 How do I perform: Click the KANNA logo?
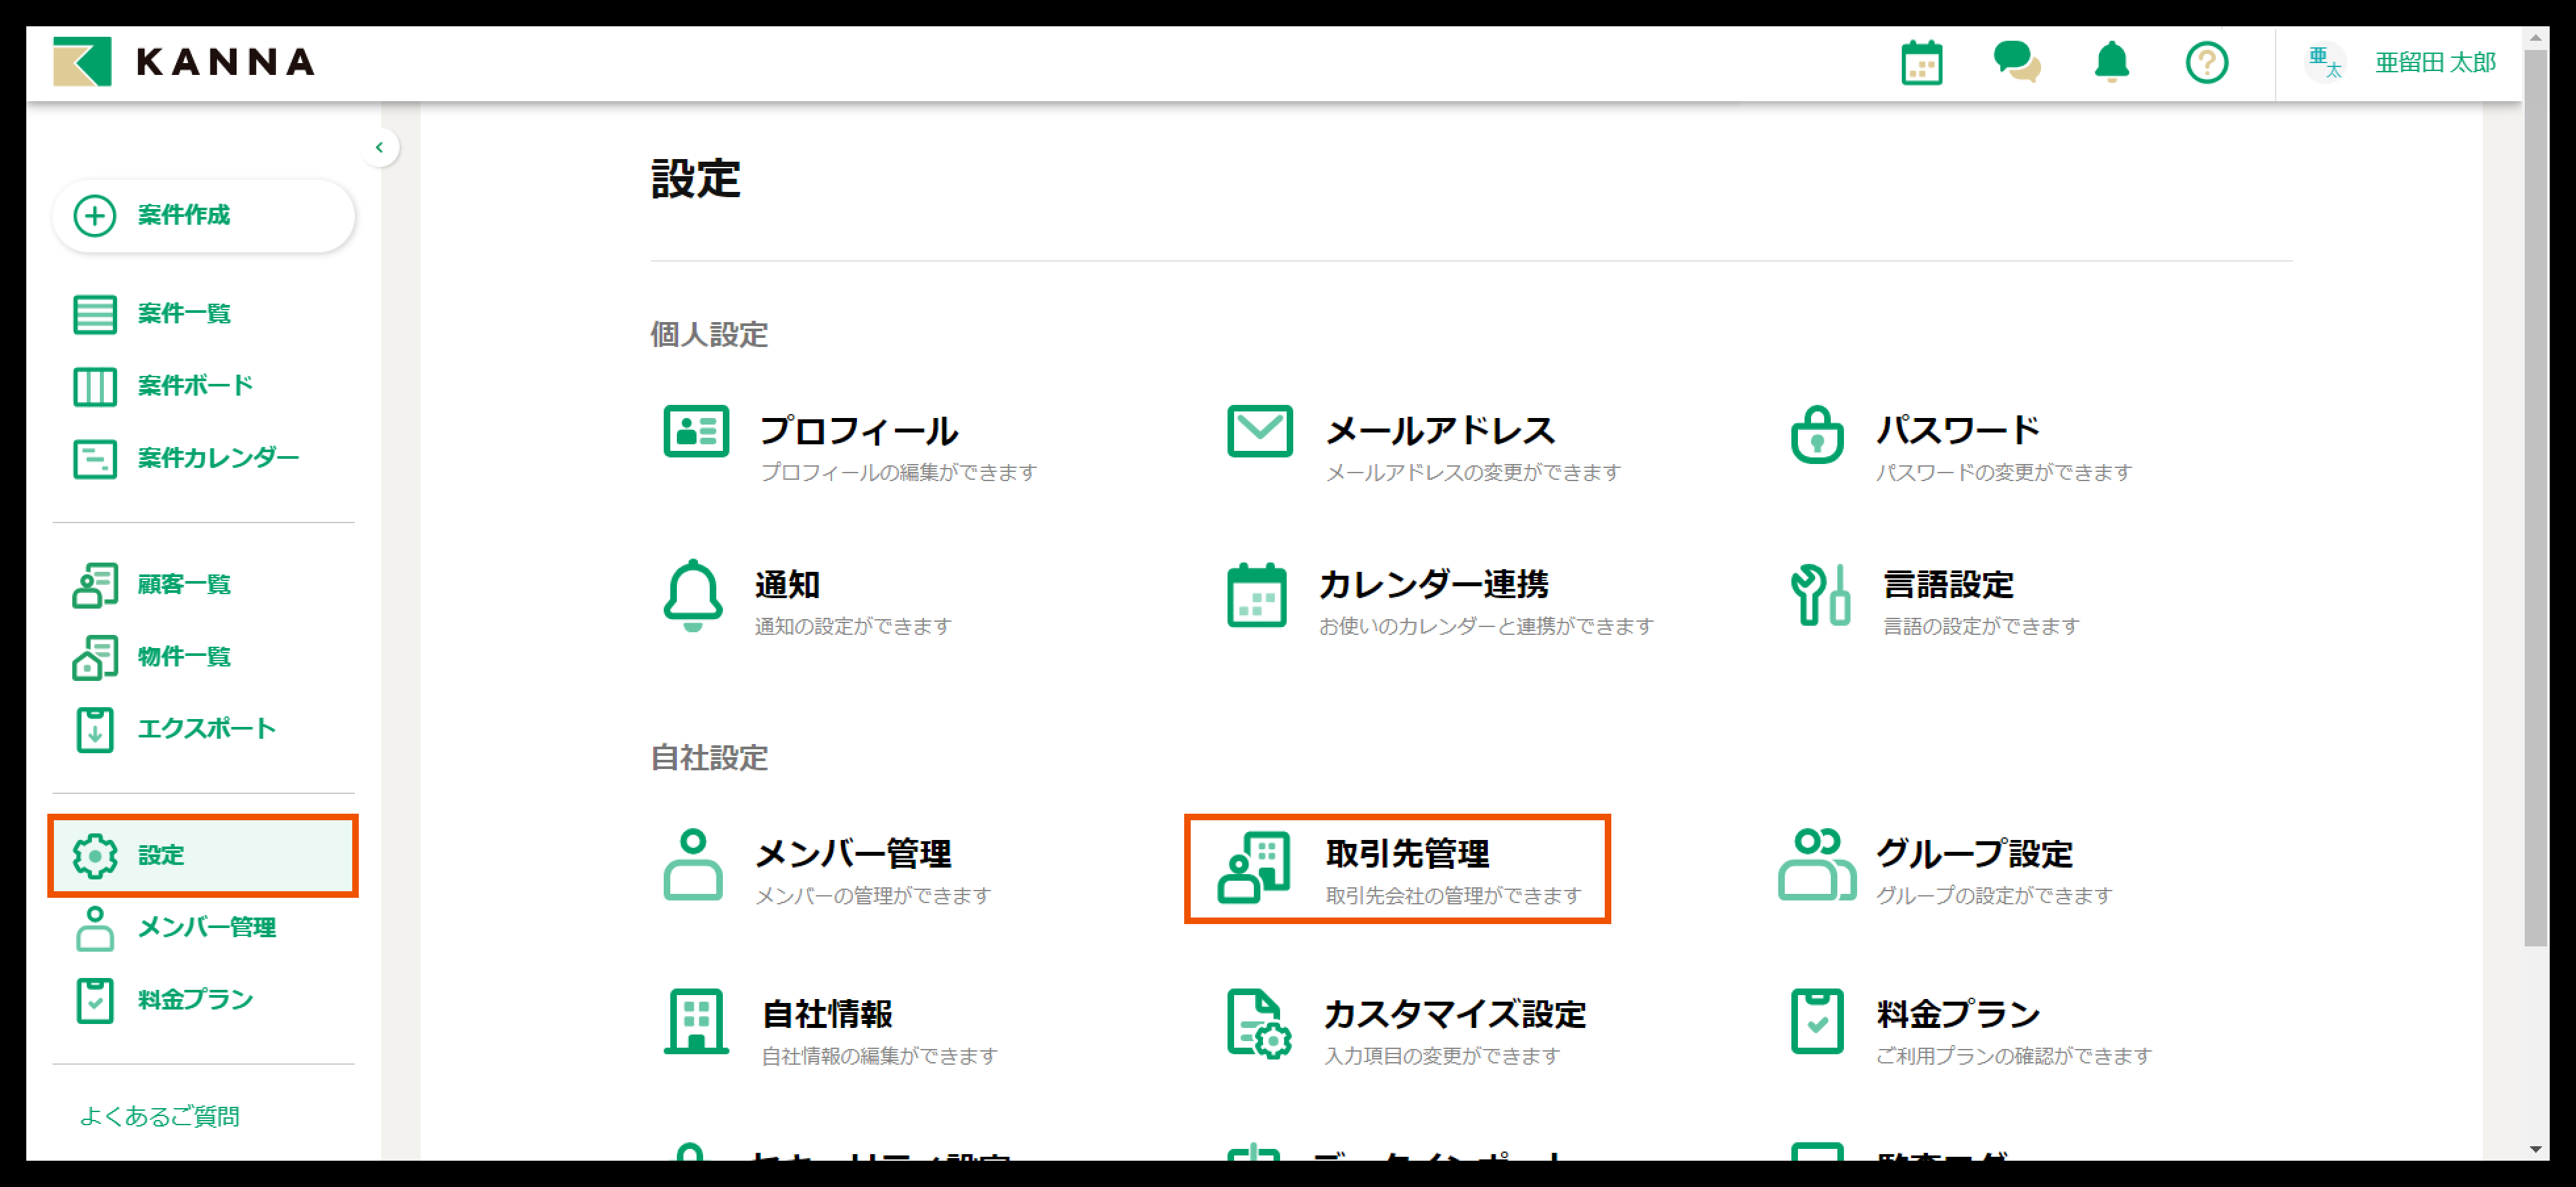click(x=184, y=62)
